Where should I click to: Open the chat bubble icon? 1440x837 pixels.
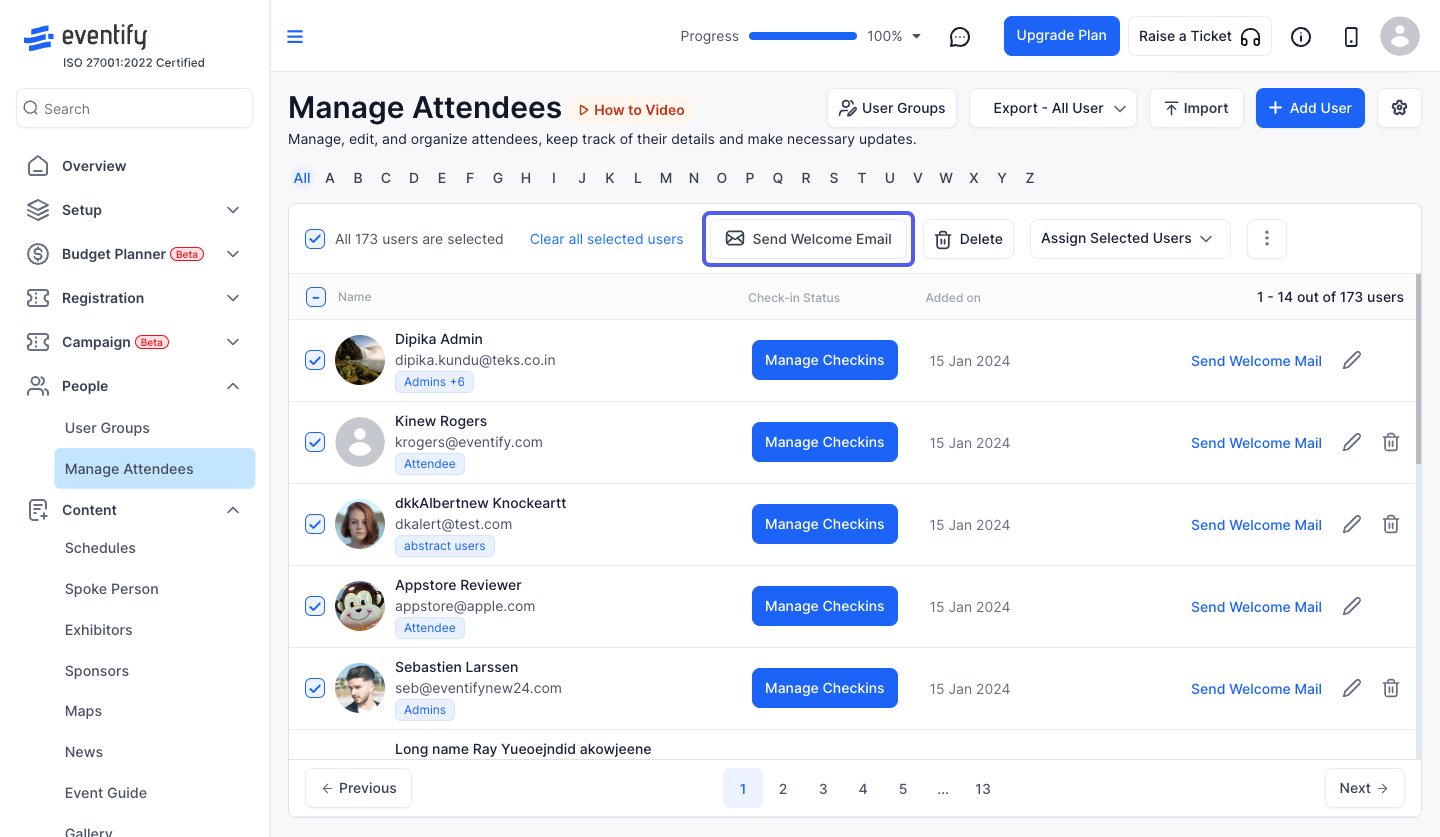(x=960, y=37)
